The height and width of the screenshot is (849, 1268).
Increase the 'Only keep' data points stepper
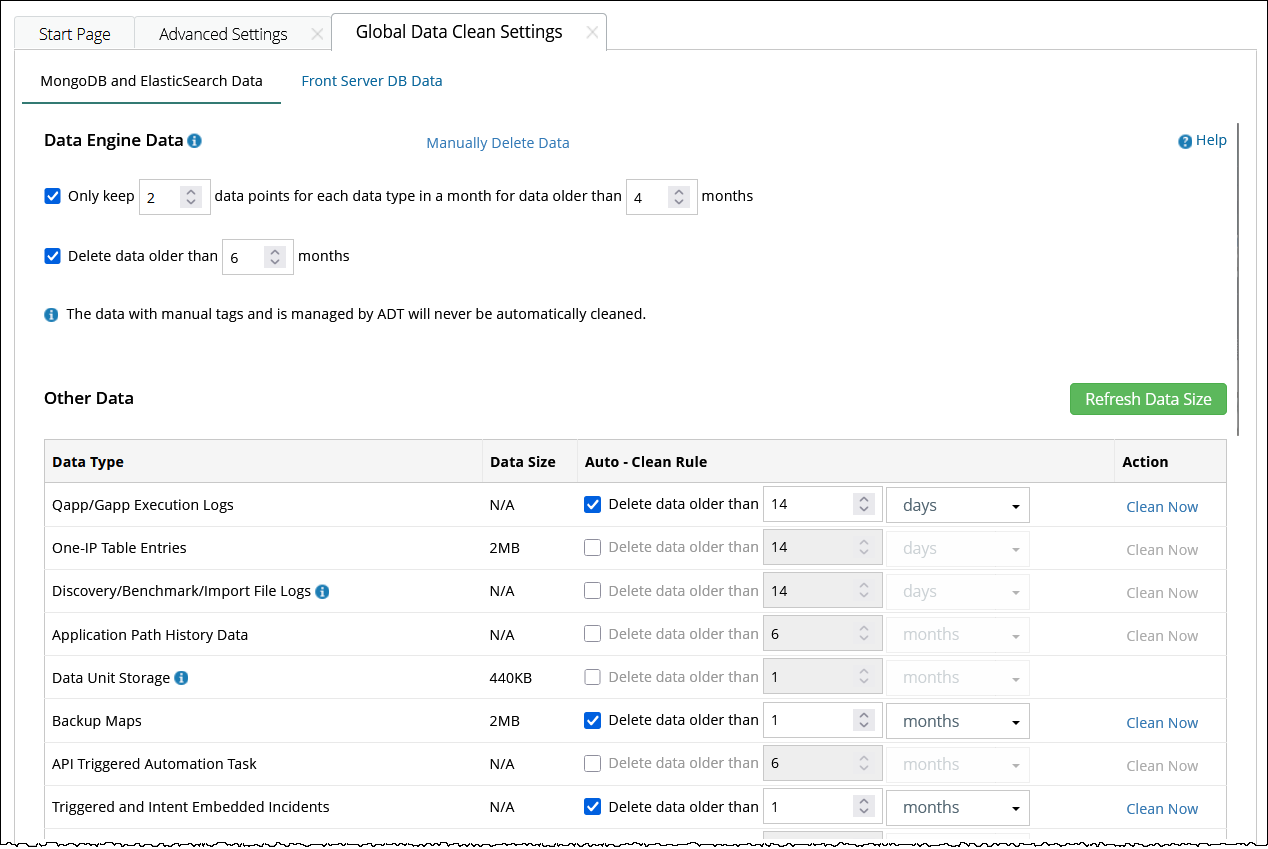point(191,191)
